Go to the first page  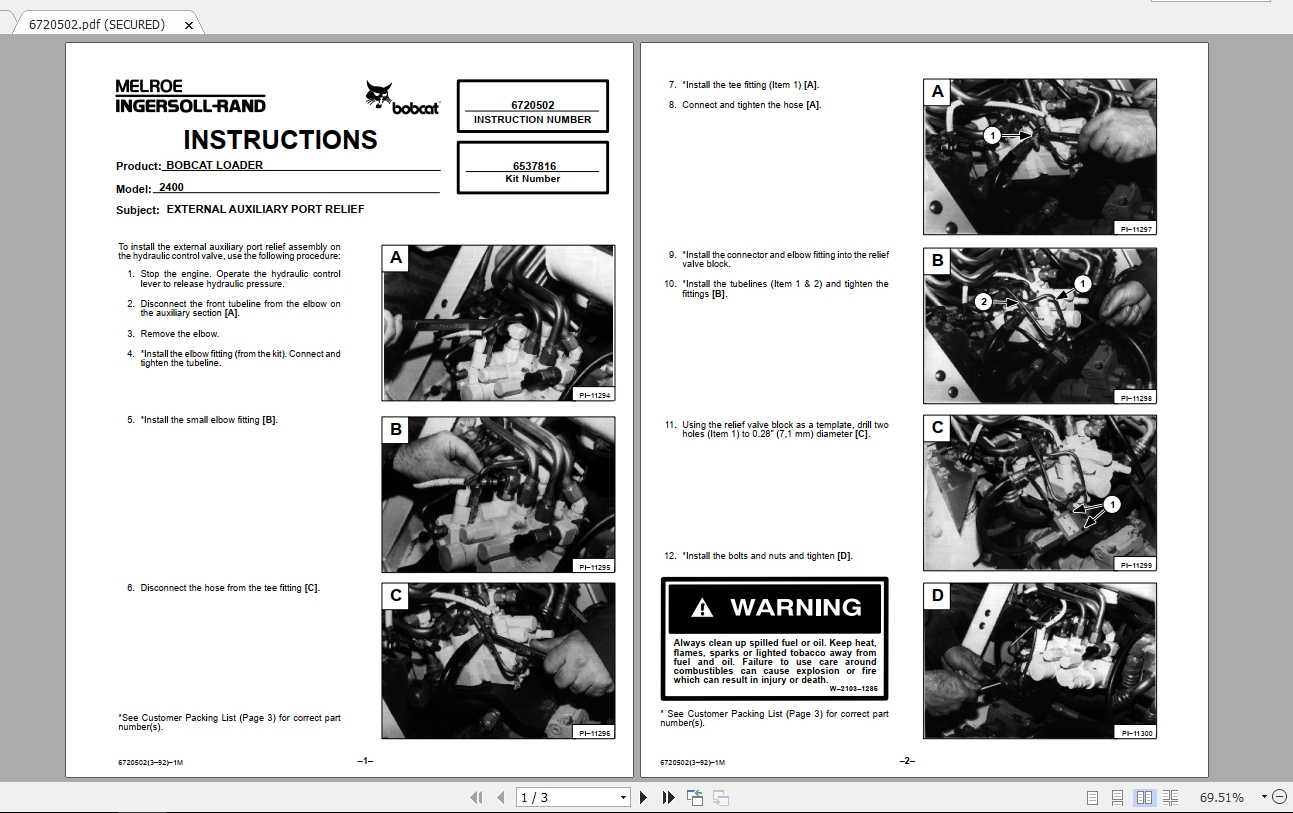point(478,797)
